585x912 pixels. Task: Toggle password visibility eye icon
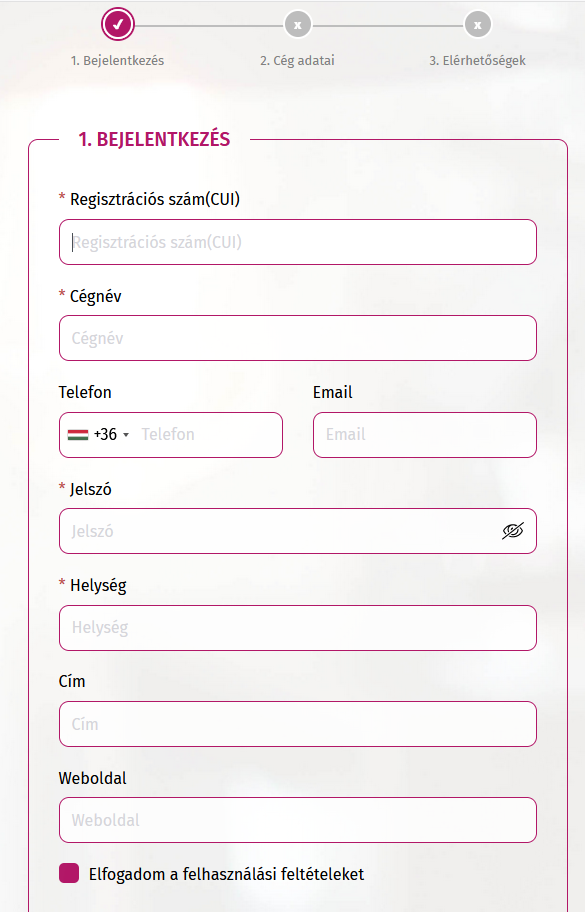(513, 530)
